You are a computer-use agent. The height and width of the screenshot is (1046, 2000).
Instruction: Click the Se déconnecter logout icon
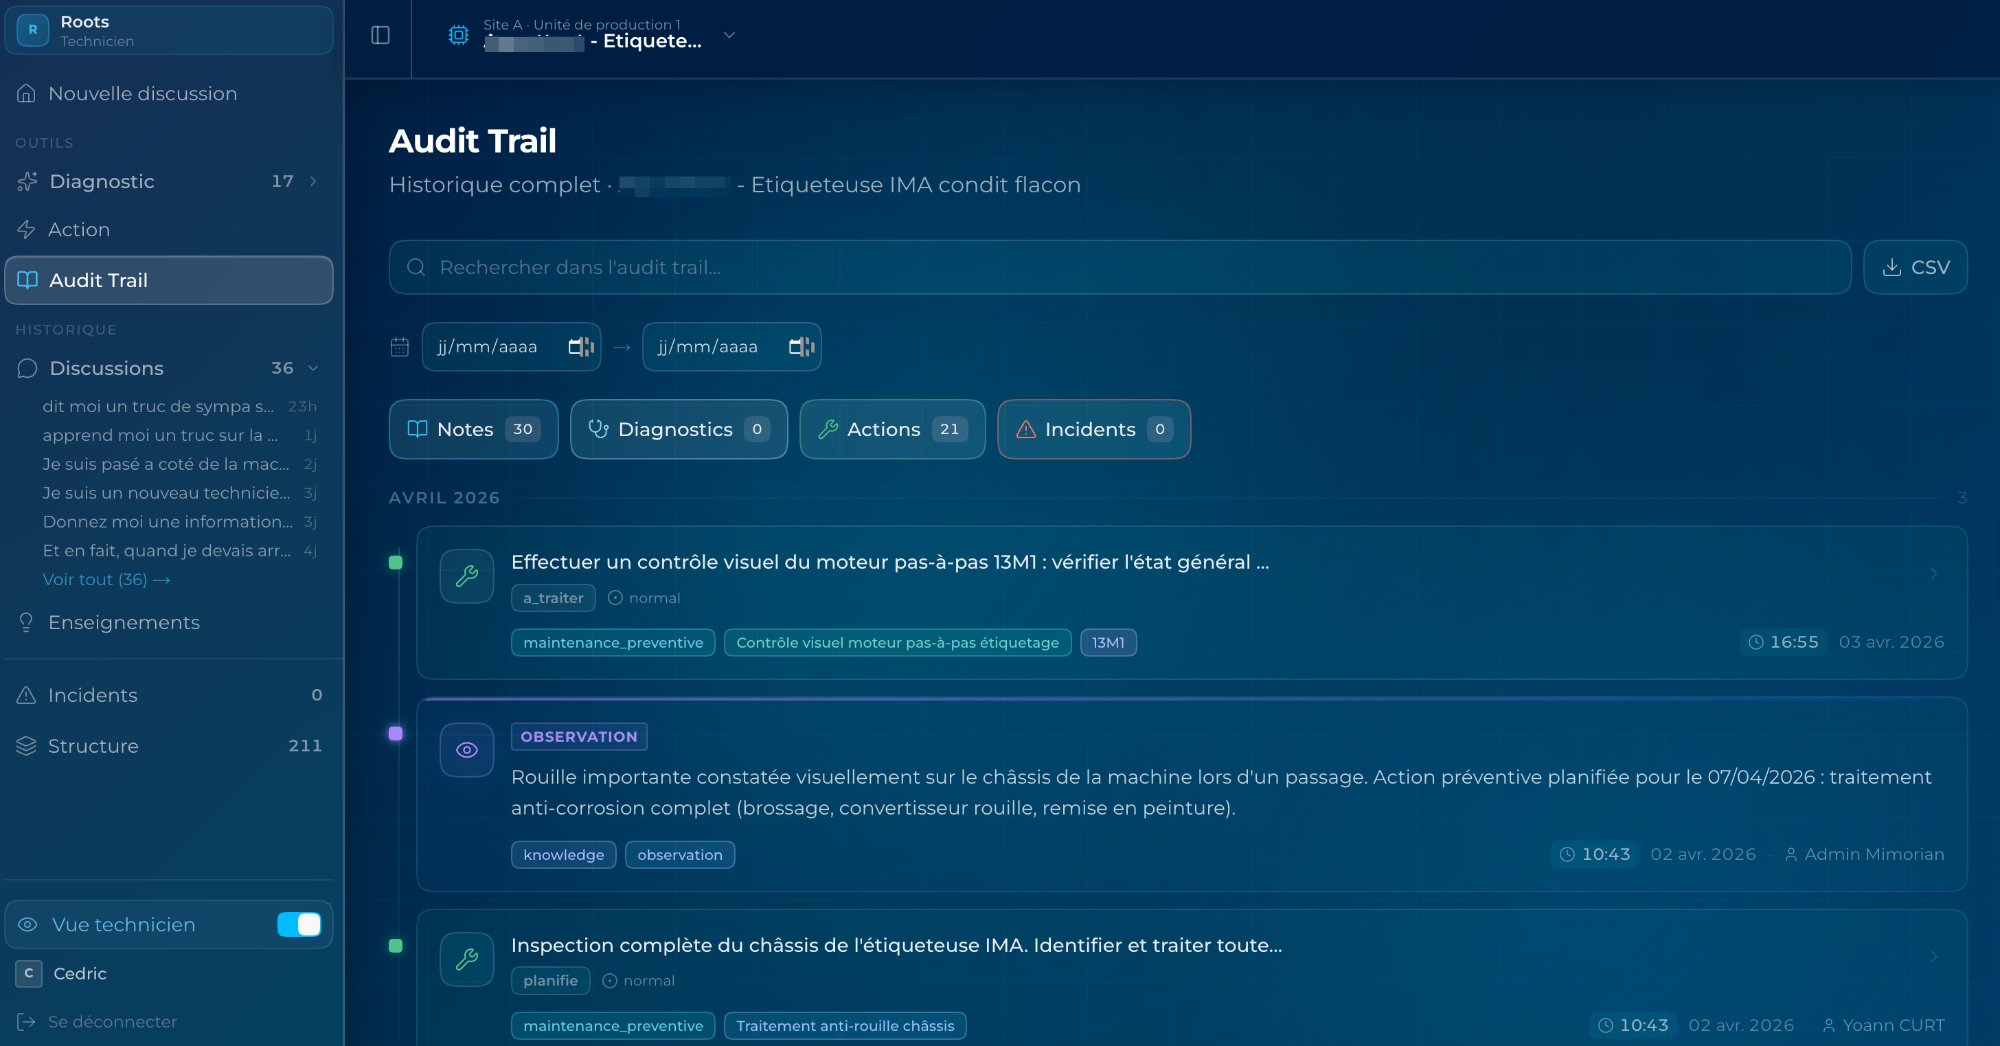26,1021
